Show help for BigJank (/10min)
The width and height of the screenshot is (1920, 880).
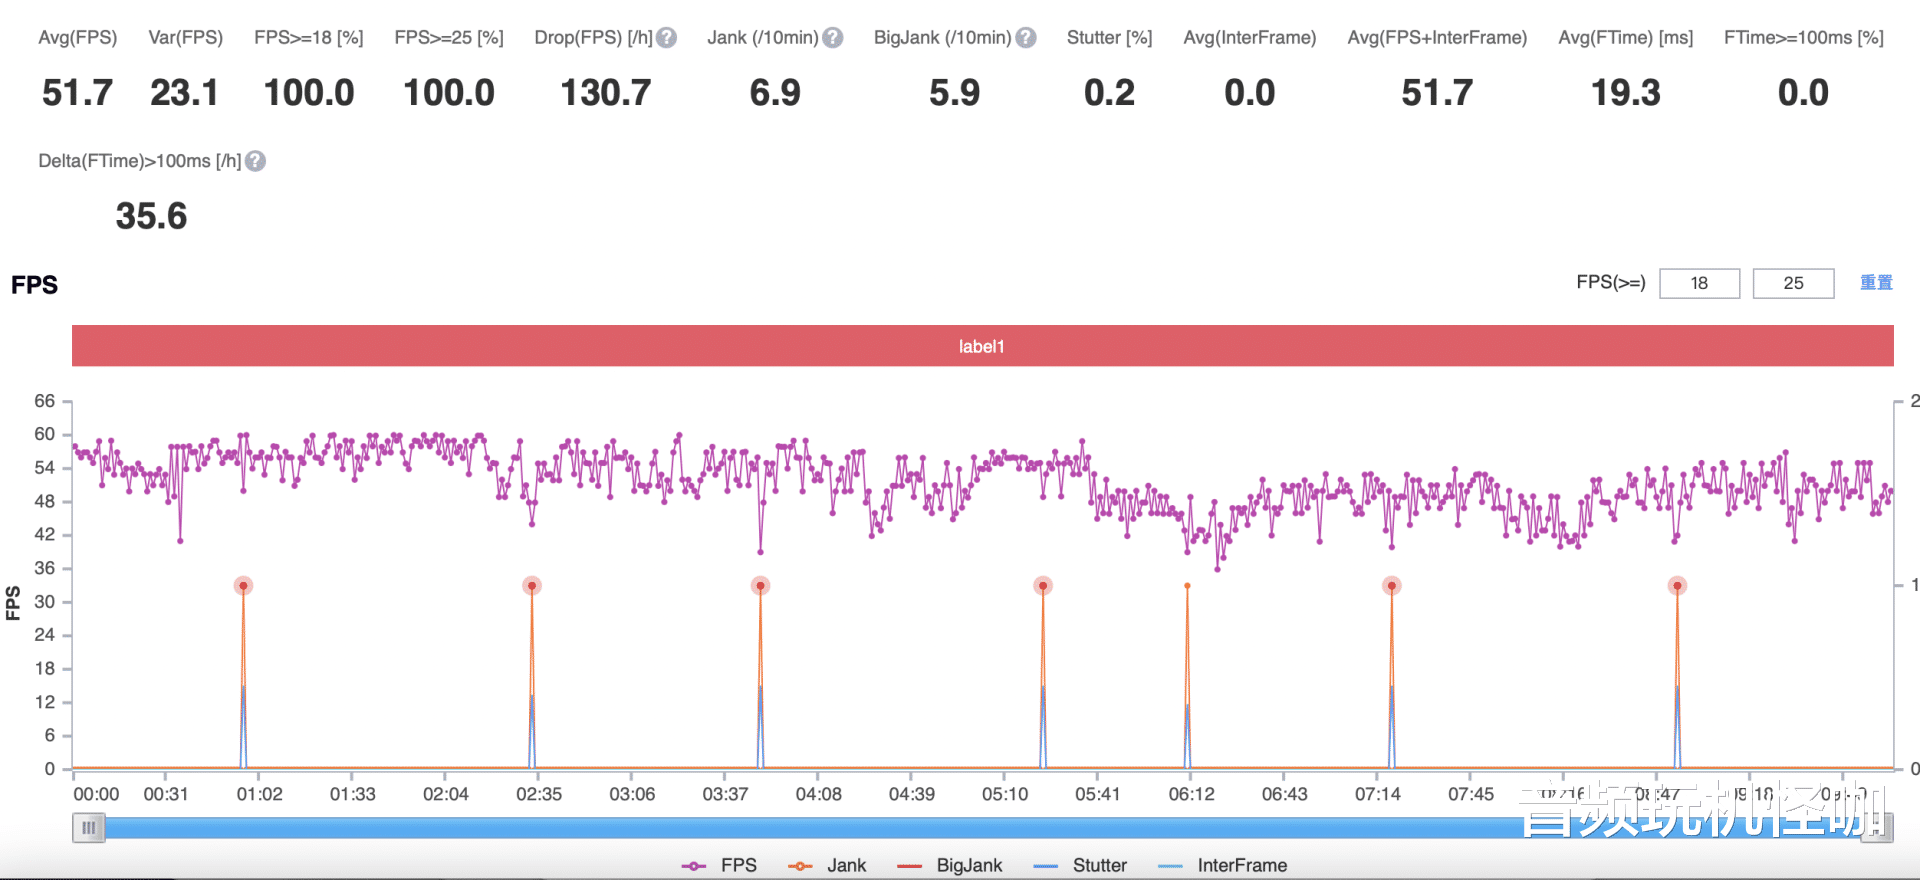(x=1026, y=38)
